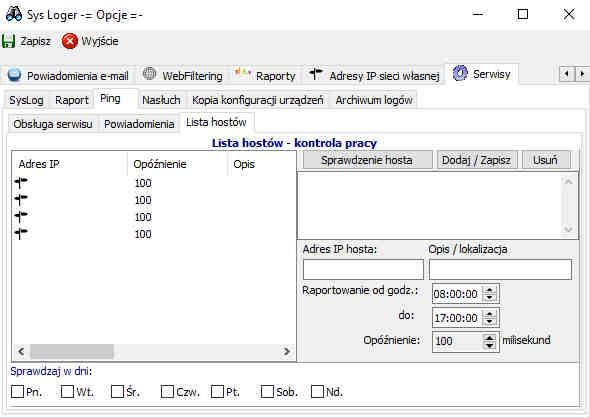Click the binoculars app icon in title bar

(x=14, y=14)
